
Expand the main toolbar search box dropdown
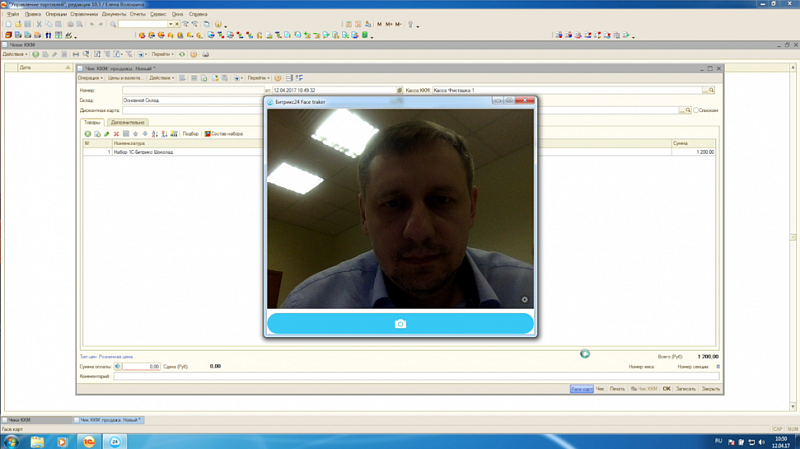(x=170, y=24)
